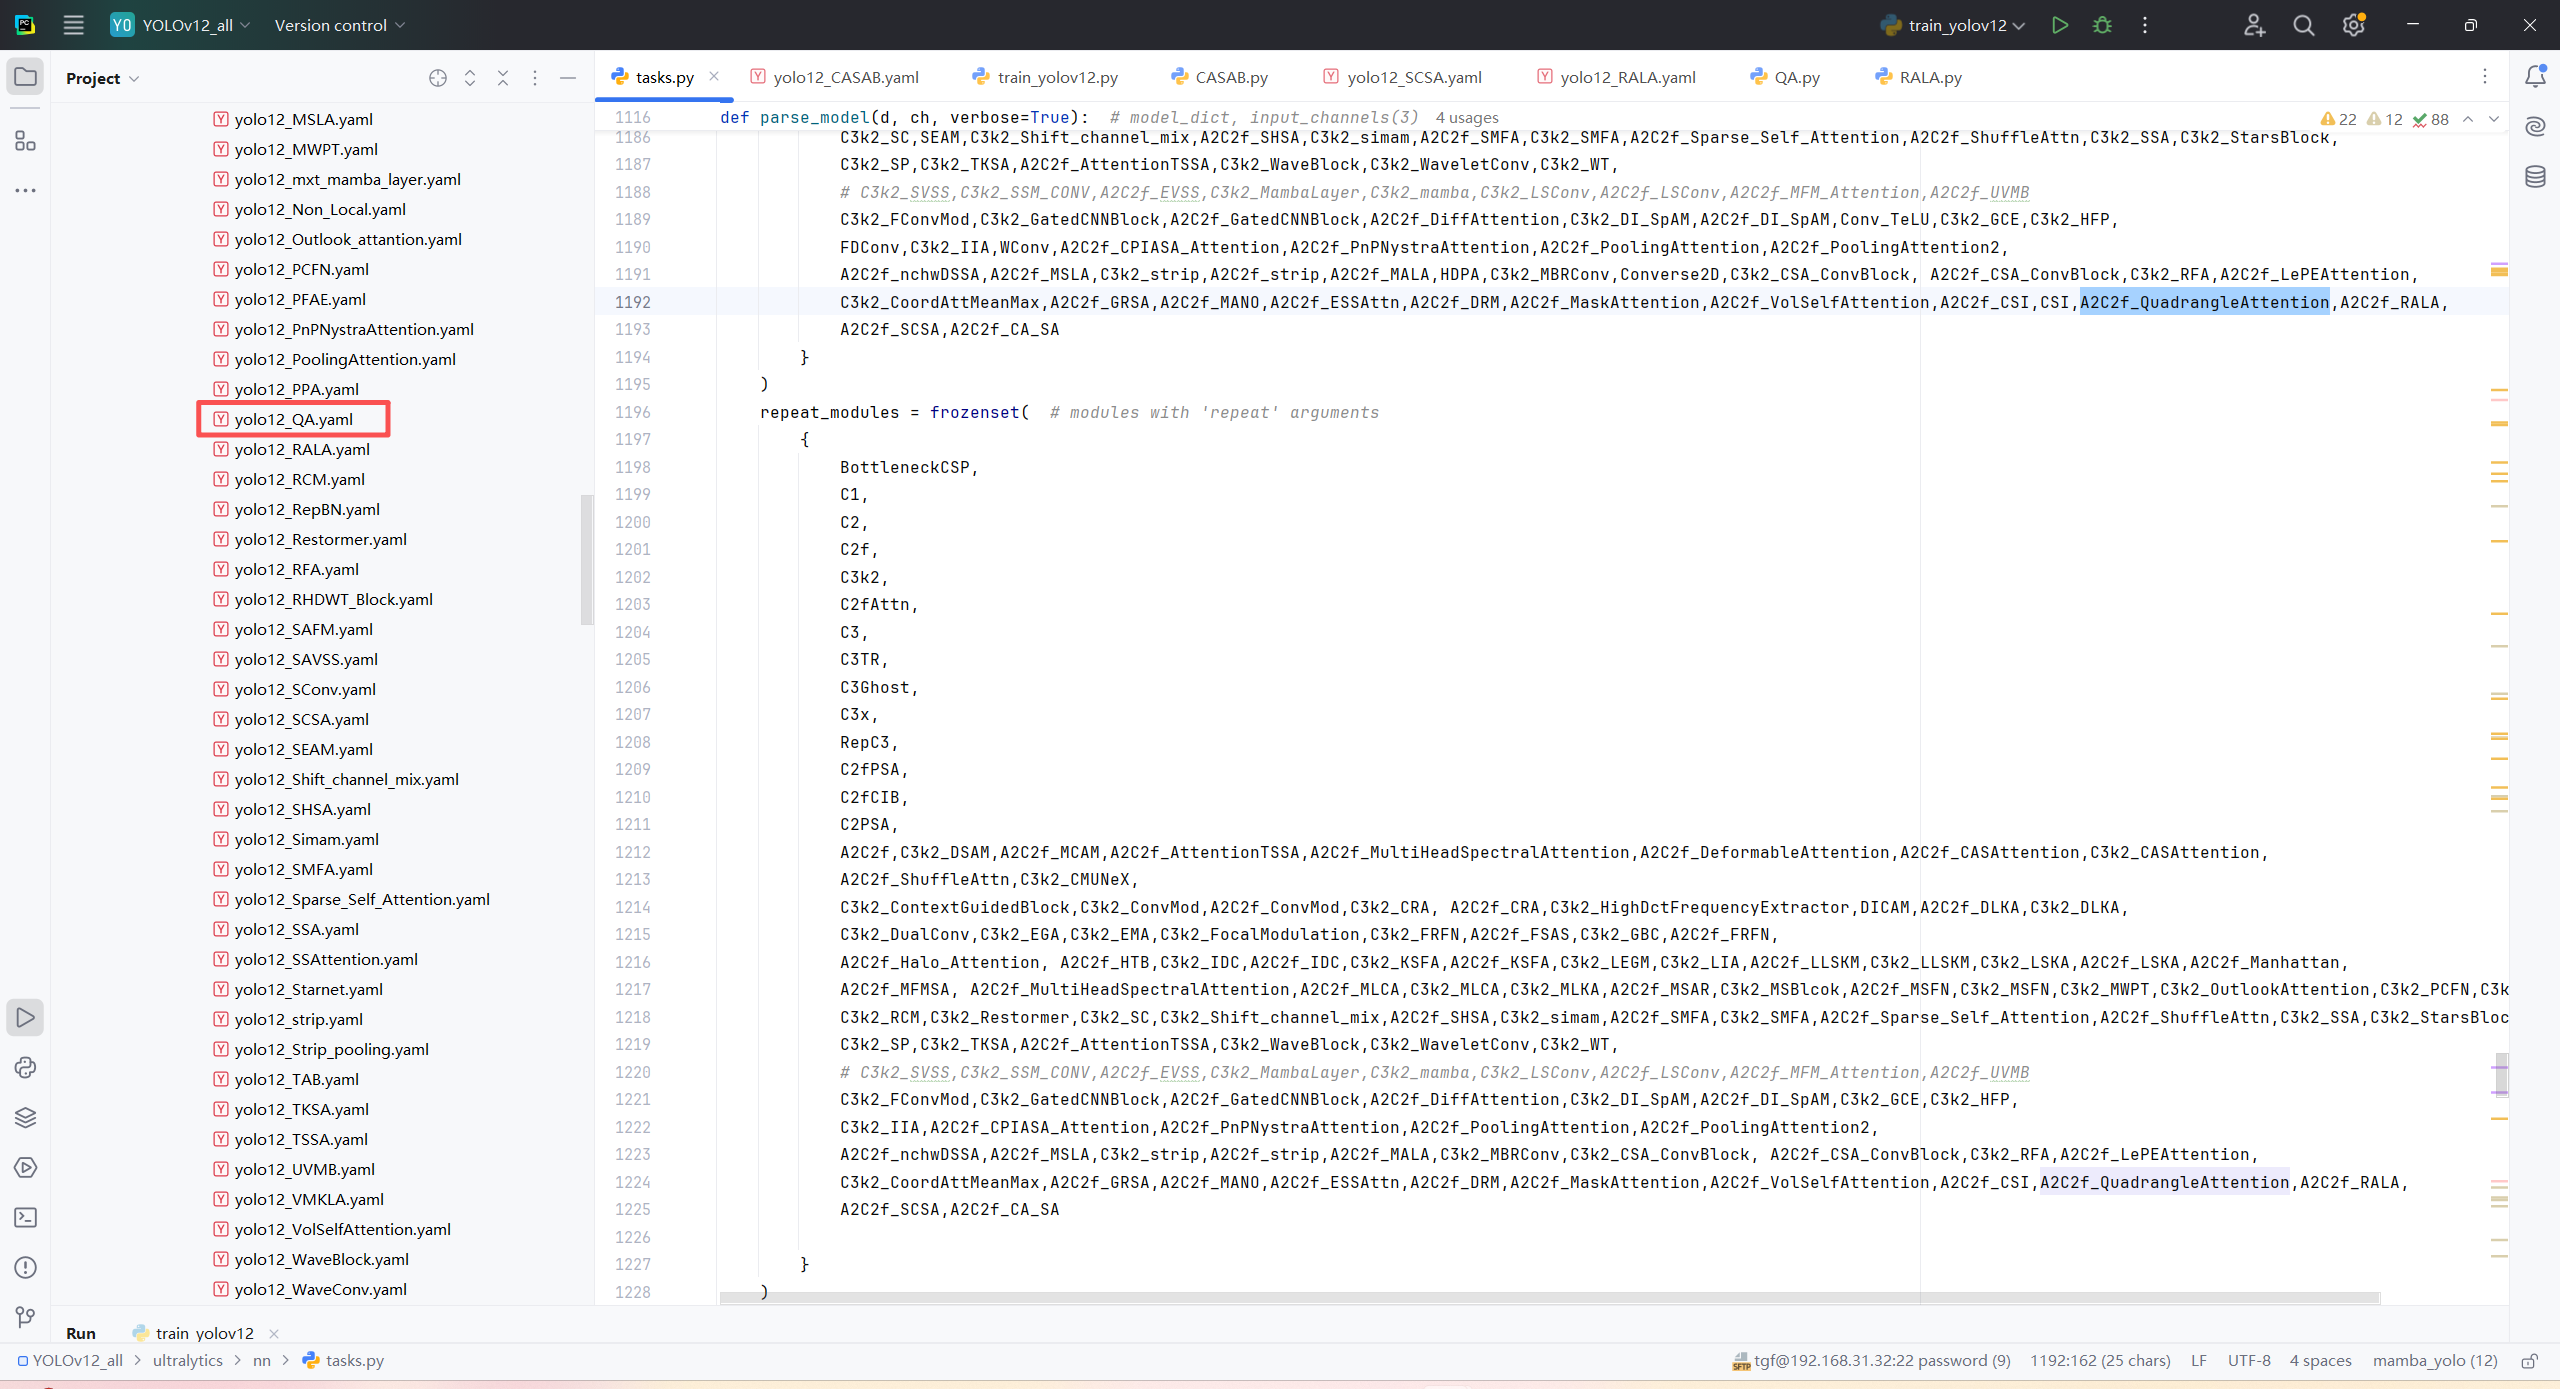Open the Project view dropdown
2560x1389 pixels.
coord(102,78)
